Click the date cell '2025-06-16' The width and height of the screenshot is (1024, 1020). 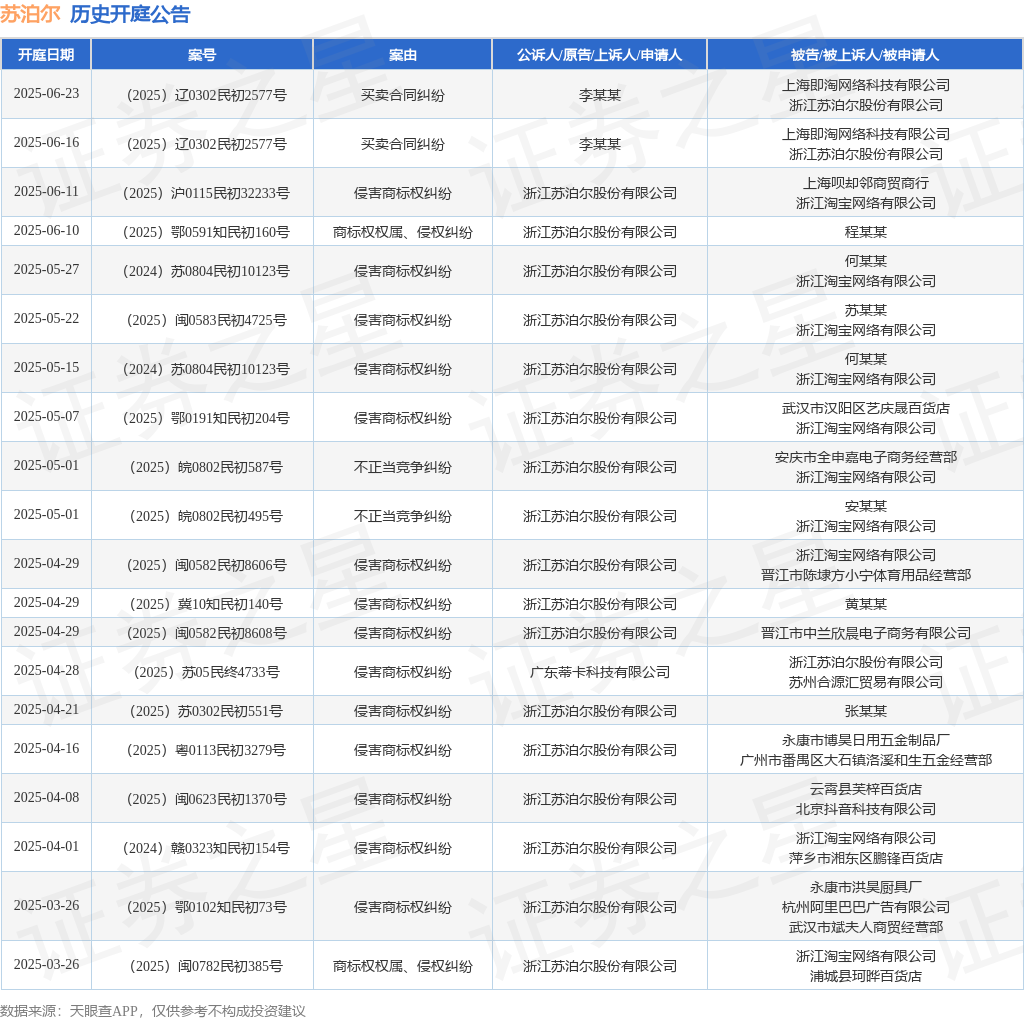(x=46, y=142)
